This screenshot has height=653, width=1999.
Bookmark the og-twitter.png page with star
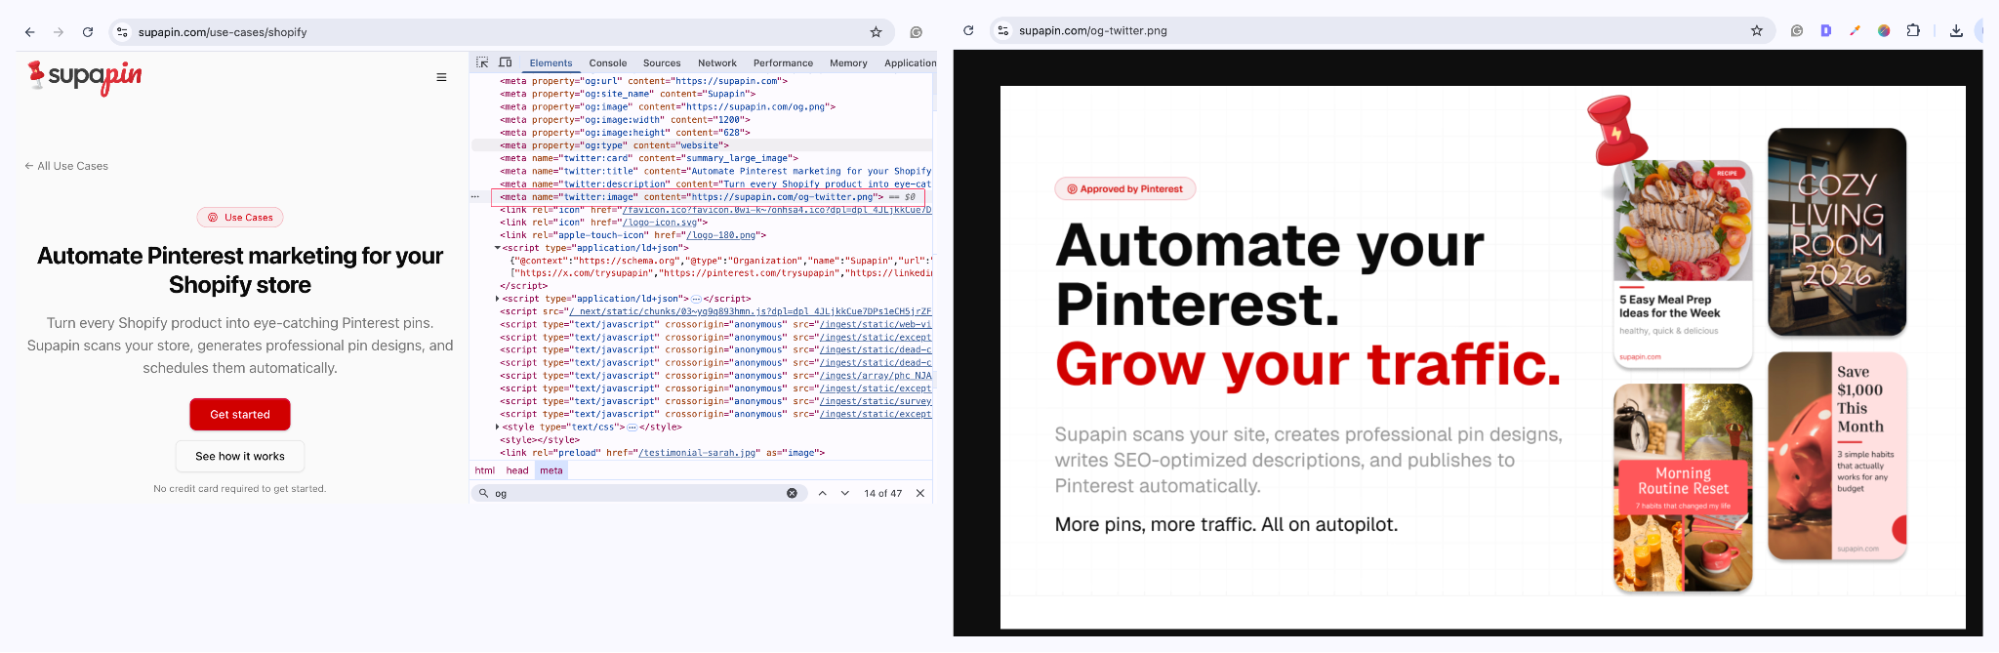click(x=1757, y=31)
